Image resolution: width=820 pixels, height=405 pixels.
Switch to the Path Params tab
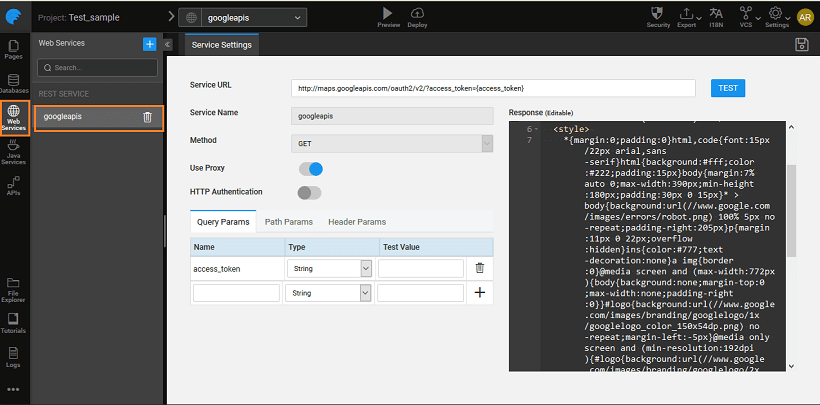[x=288, y=222]
